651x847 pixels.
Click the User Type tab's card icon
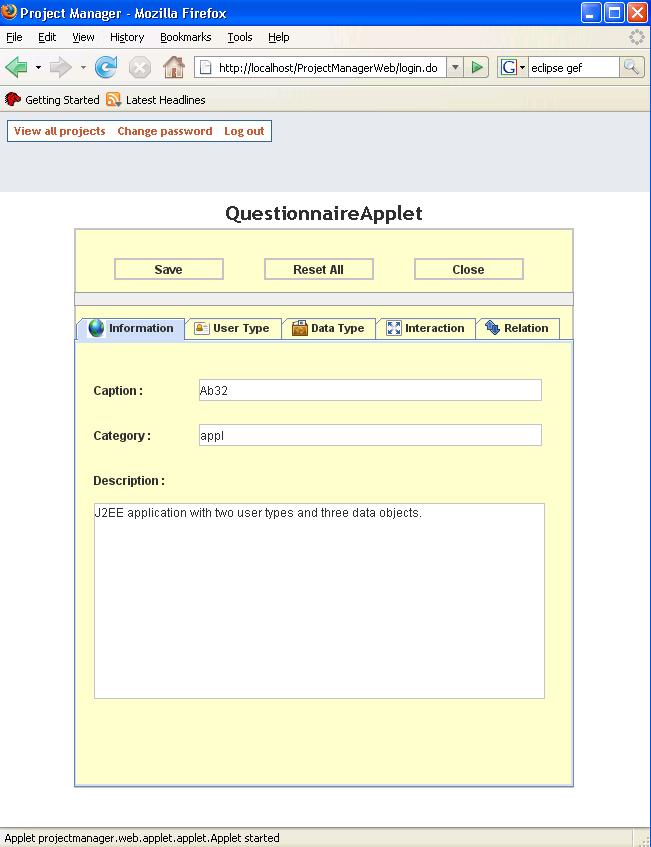202,328
